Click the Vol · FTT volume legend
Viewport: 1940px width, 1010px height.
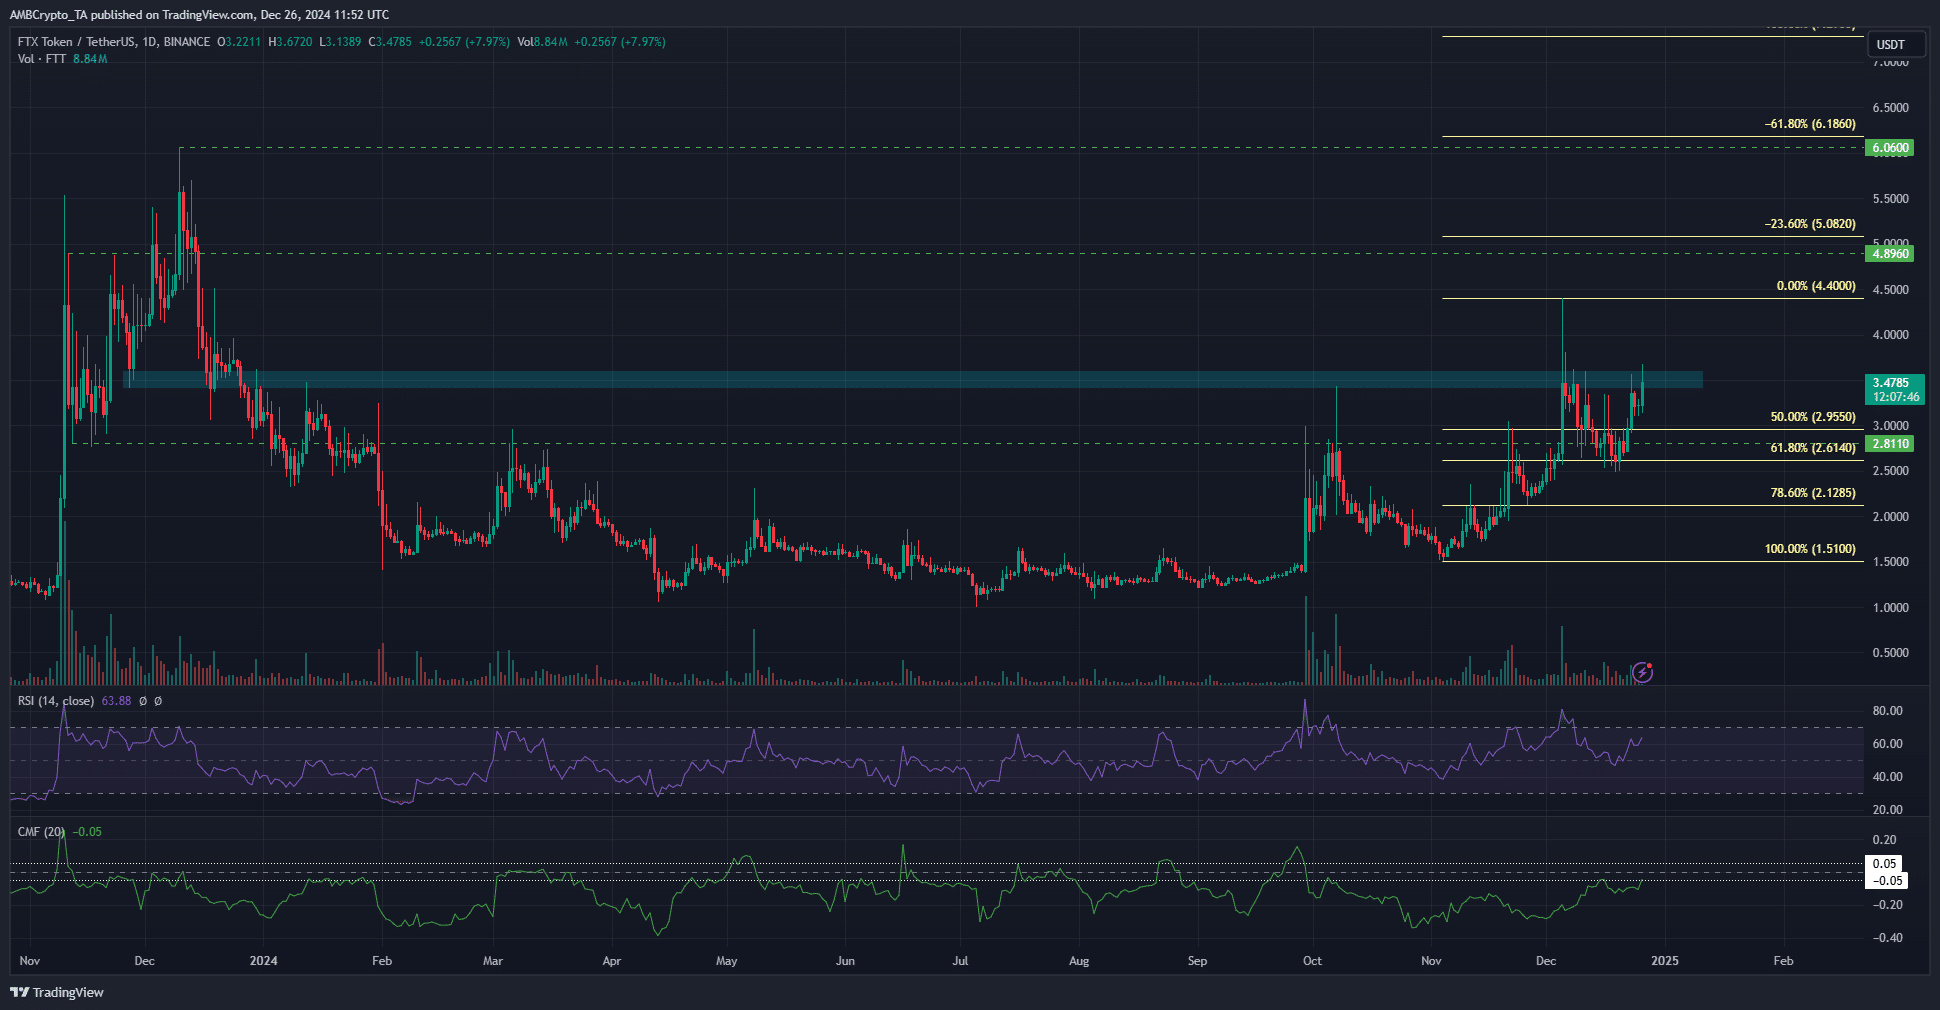pos(41,59)
